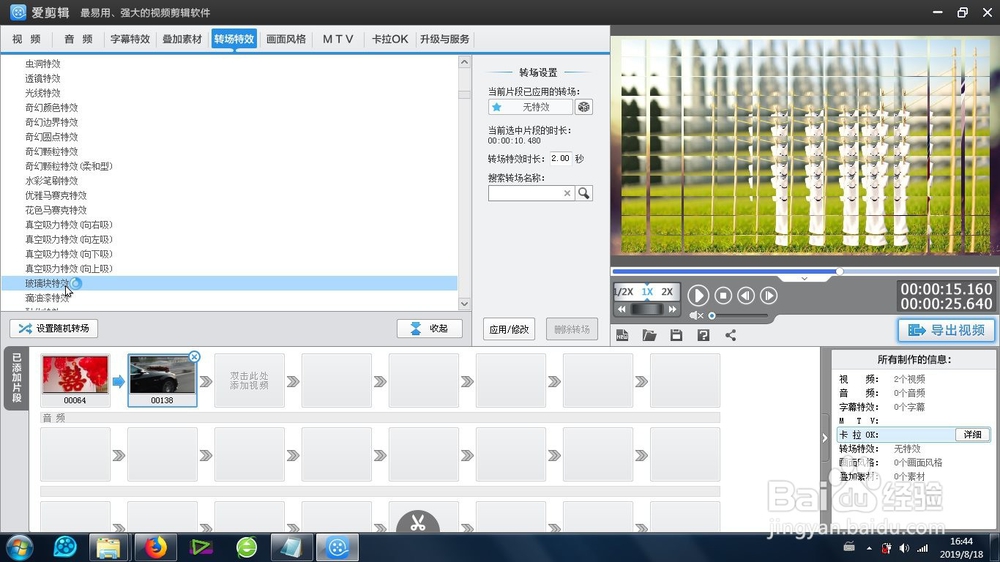The height and width of the screenshot is (562, 1000).
Task: Click the play button under the preview
Action: point(698,295)
